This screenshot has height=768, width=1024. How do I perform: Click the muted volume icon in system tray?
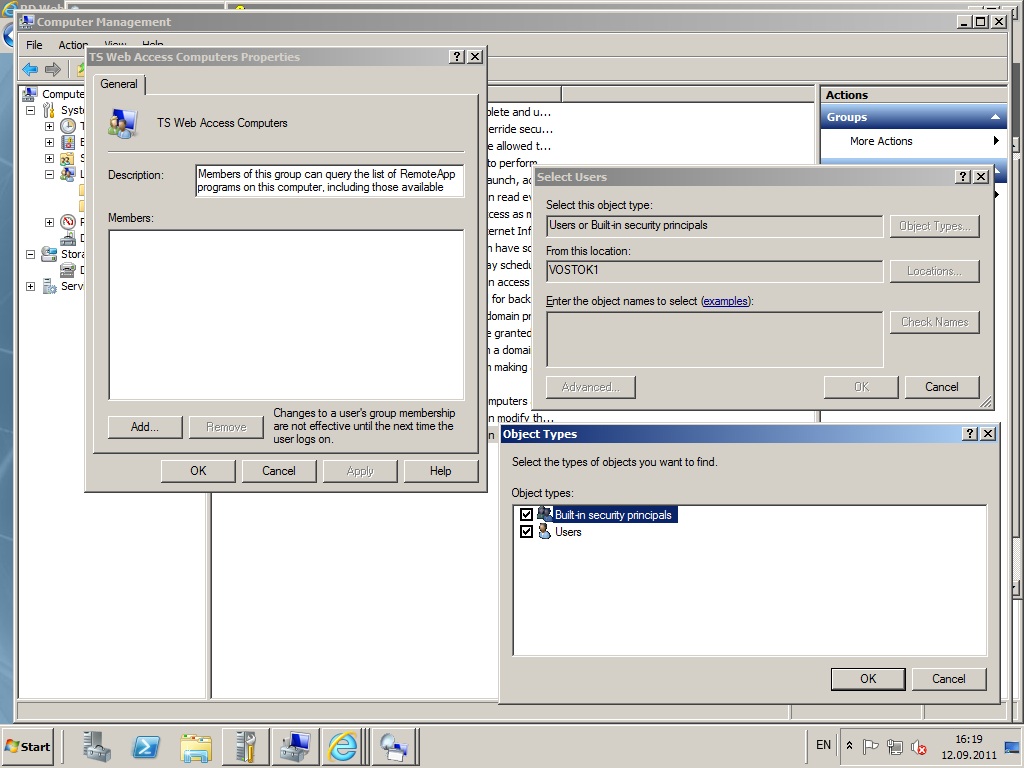click(918, 747)
